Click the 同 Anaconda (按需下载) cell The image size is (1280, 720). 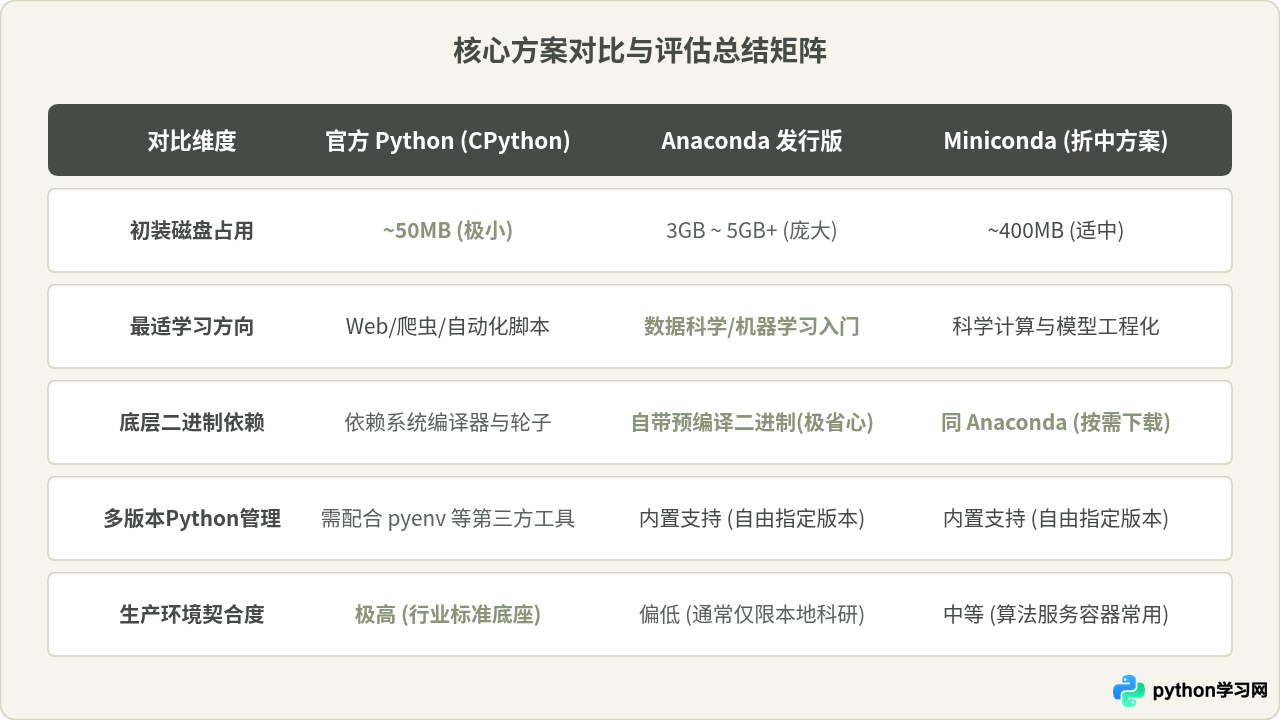point(1056,423)
